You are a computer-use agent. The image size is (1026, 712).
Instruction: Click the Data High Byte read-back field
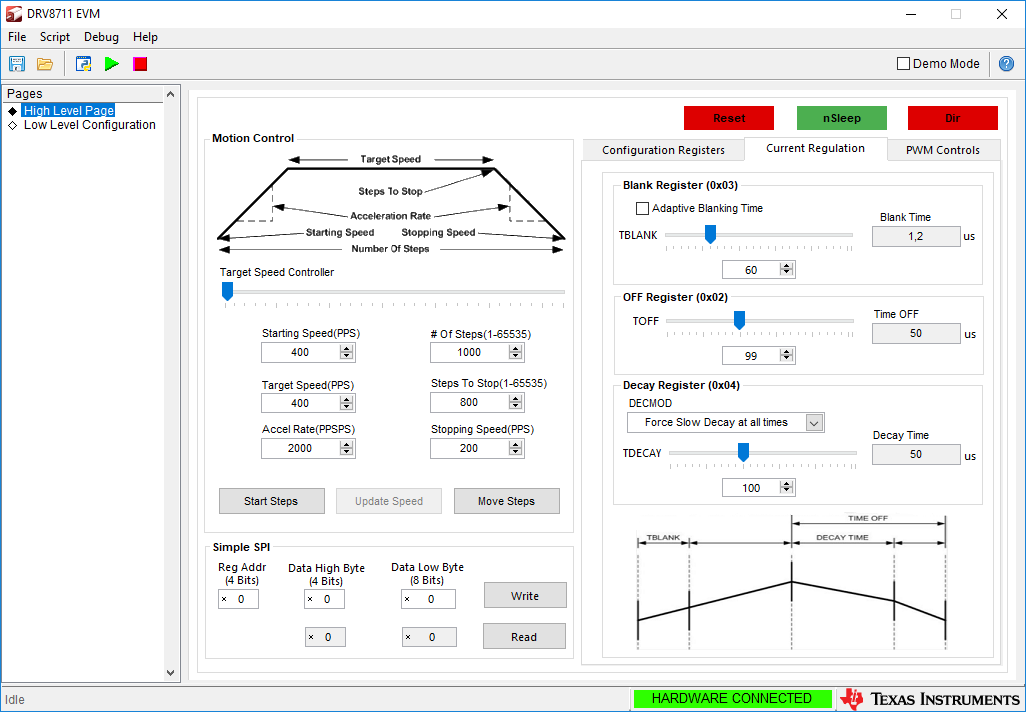pyautogui.click(x=325, y=637)
